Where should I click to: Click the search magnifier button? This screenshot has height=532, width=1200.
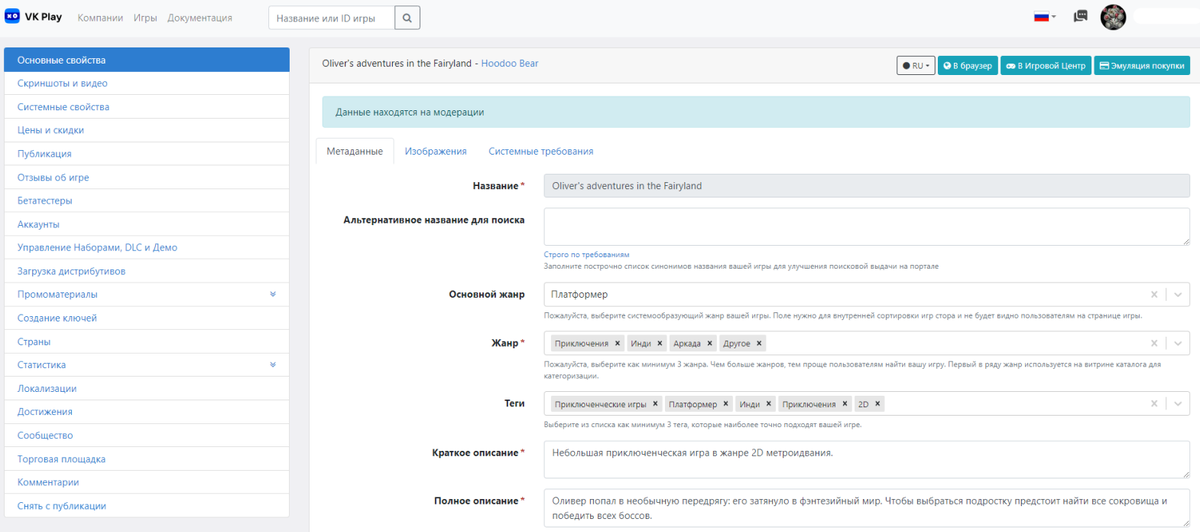[408, 18]
